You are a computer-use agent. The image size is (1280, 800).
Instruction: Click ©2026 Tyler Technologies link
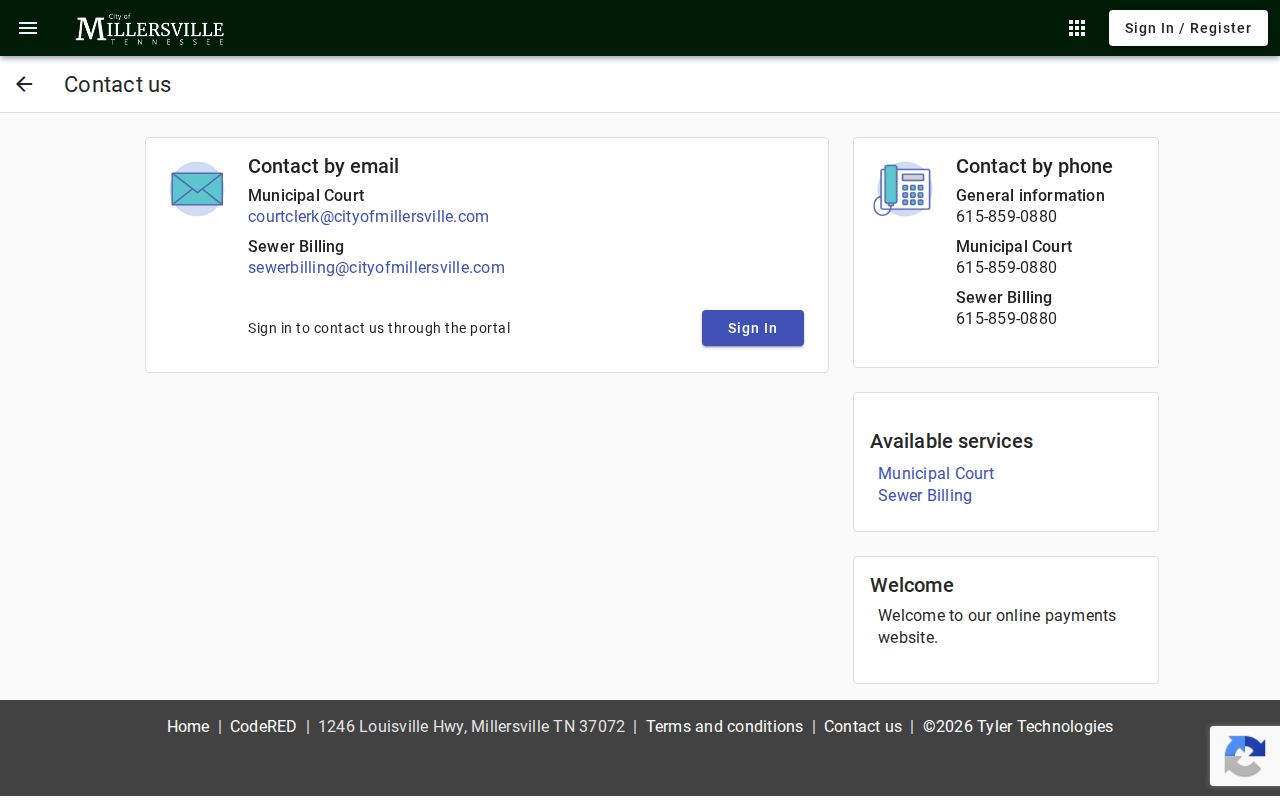(1018, 727)
